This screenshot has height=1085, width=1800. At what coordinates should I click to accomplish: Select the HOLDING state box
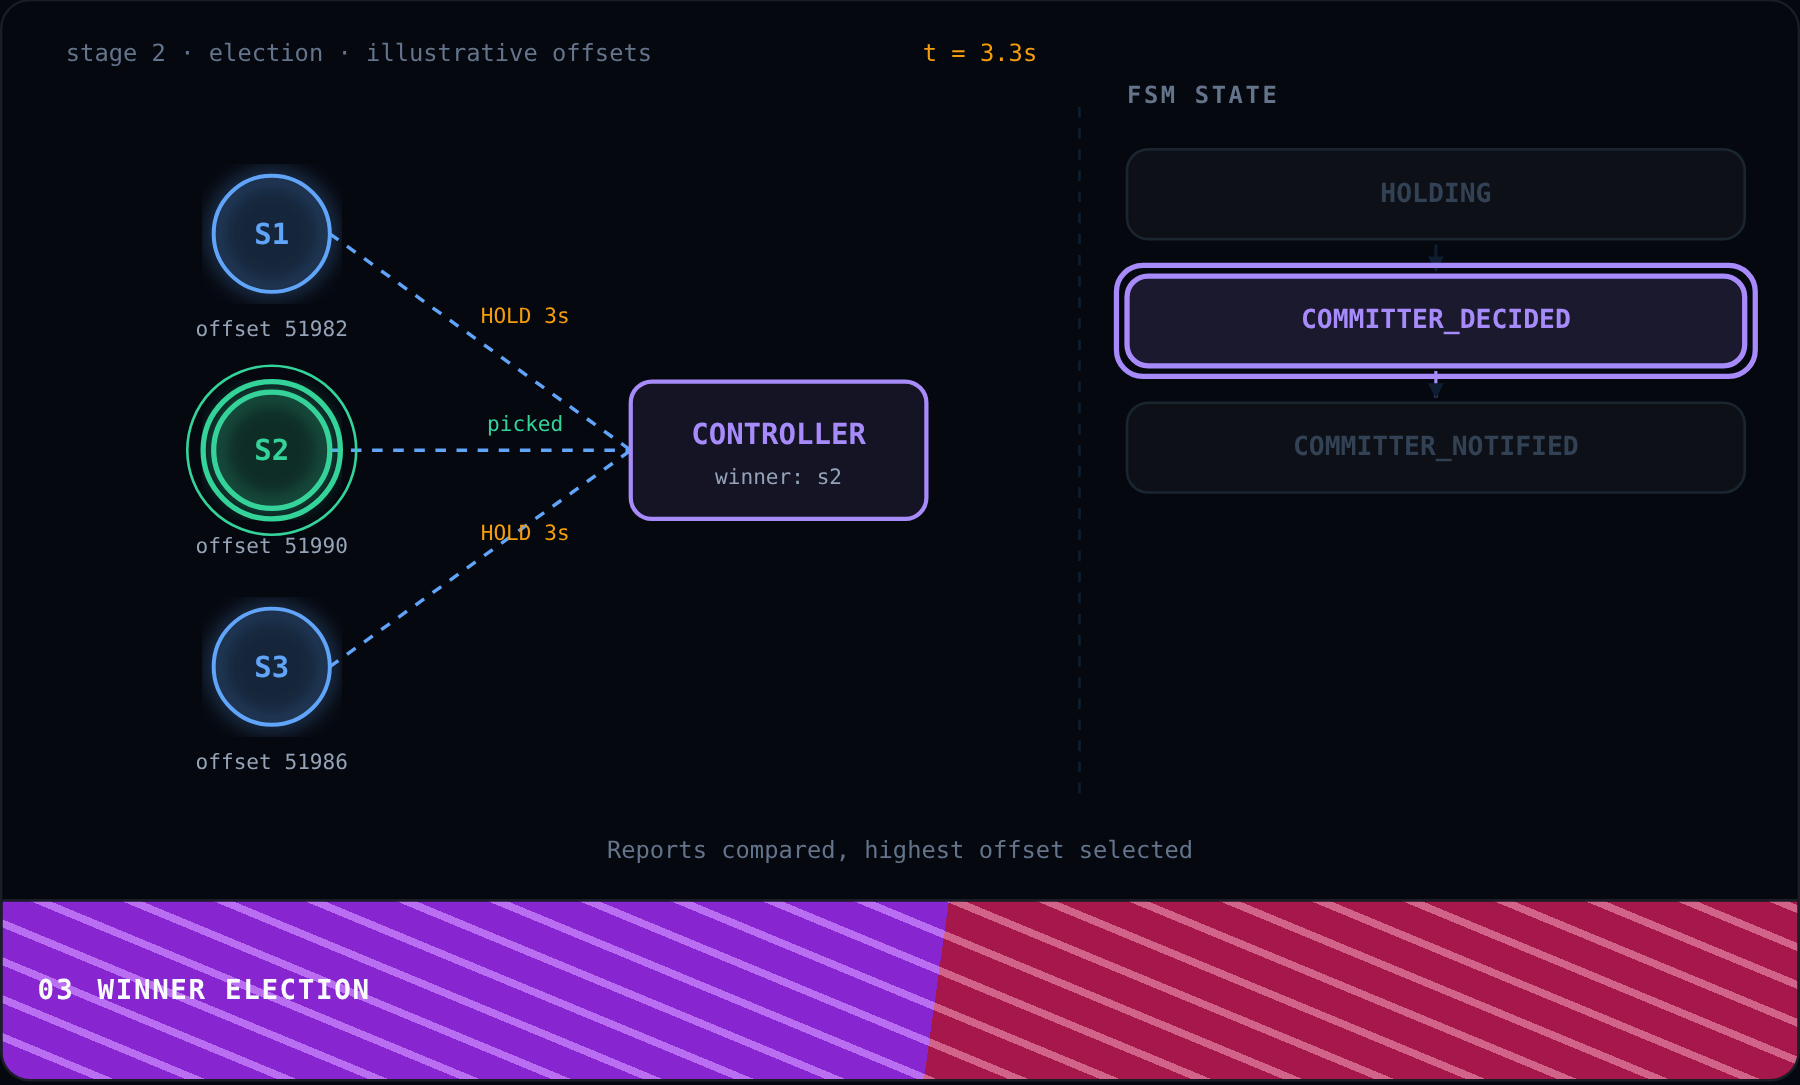pyautogui.click(x=1436, y=194)
